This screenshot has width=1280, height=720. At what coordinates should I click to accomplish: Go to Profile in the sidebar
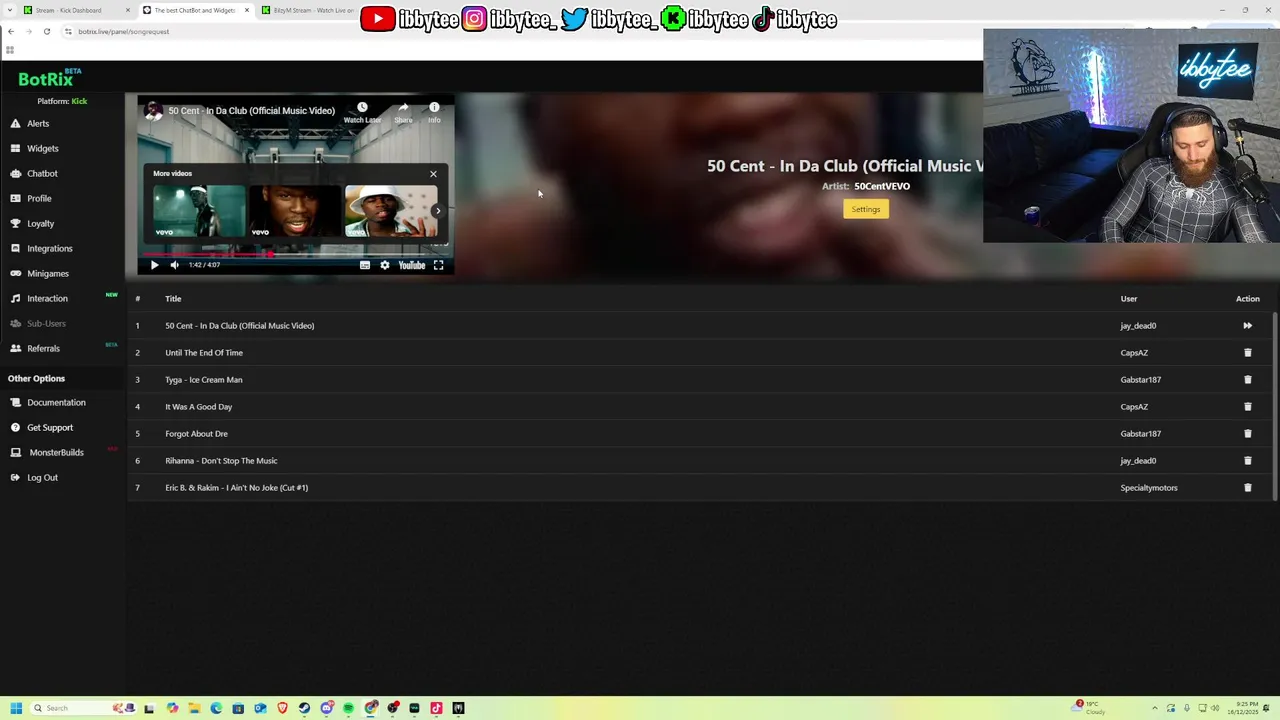pyautogui.click(x=39, y=198)
